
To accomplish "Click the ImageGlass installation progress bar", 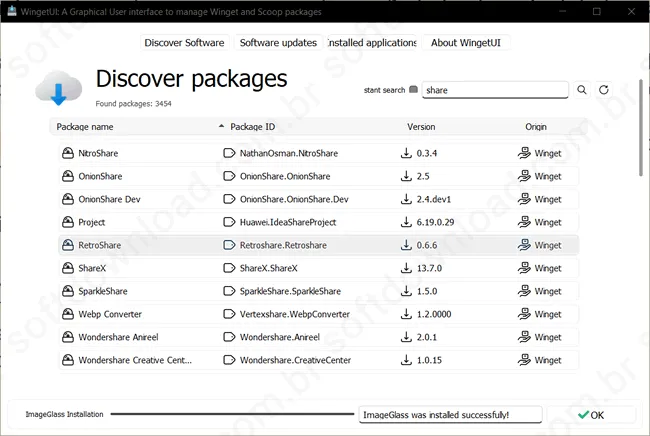I will (232, 414).
